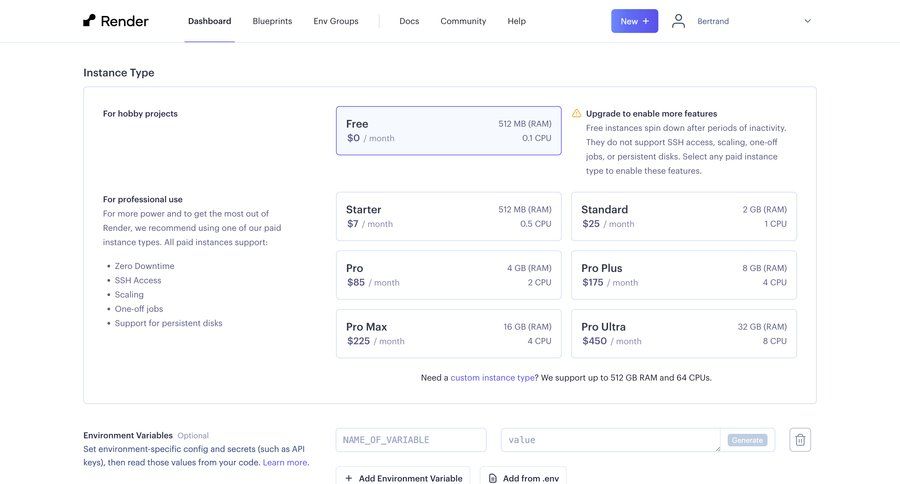This screenshot has height=484, width=900.
Task: Select the Starter $7 per month plan
Action: click(448, 217)
